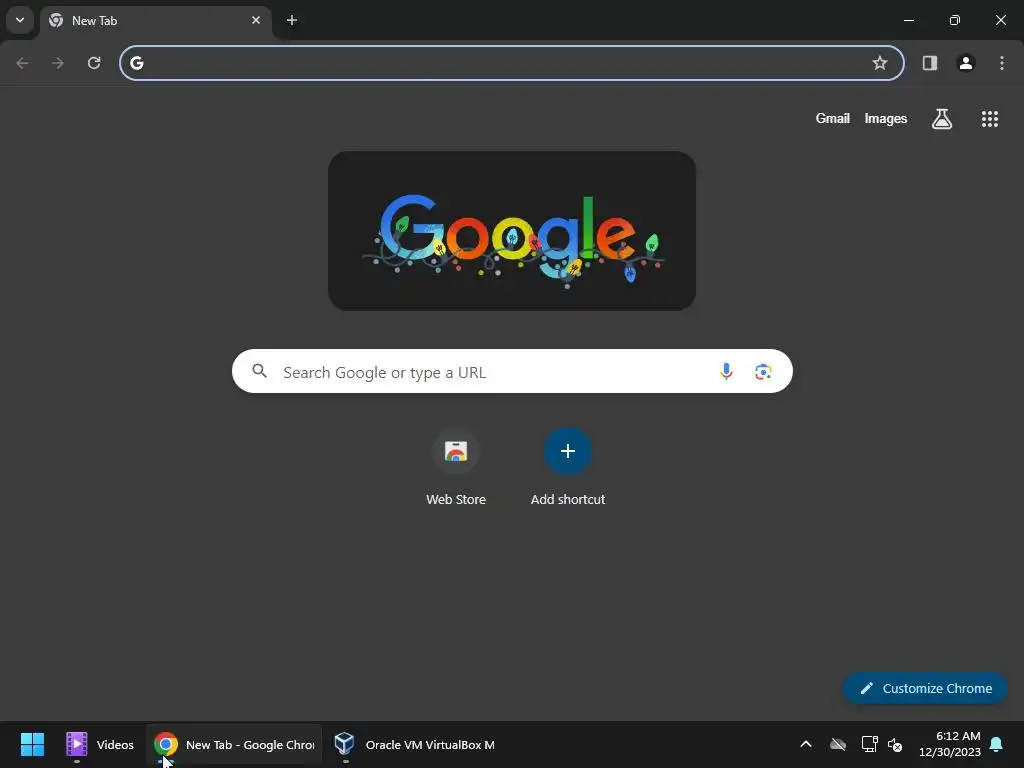The image size is (1024, 768).
Task: Start voice search with microphone icon
Action: point(726,372)
